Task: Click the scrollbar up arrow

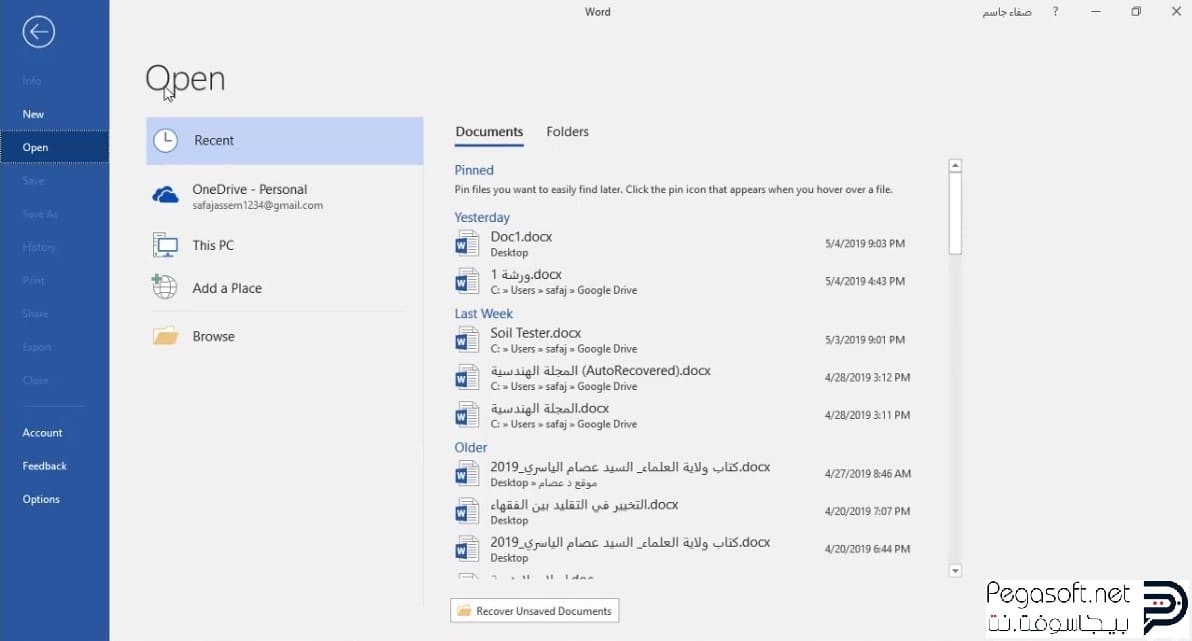Action: tap(956, 166)
